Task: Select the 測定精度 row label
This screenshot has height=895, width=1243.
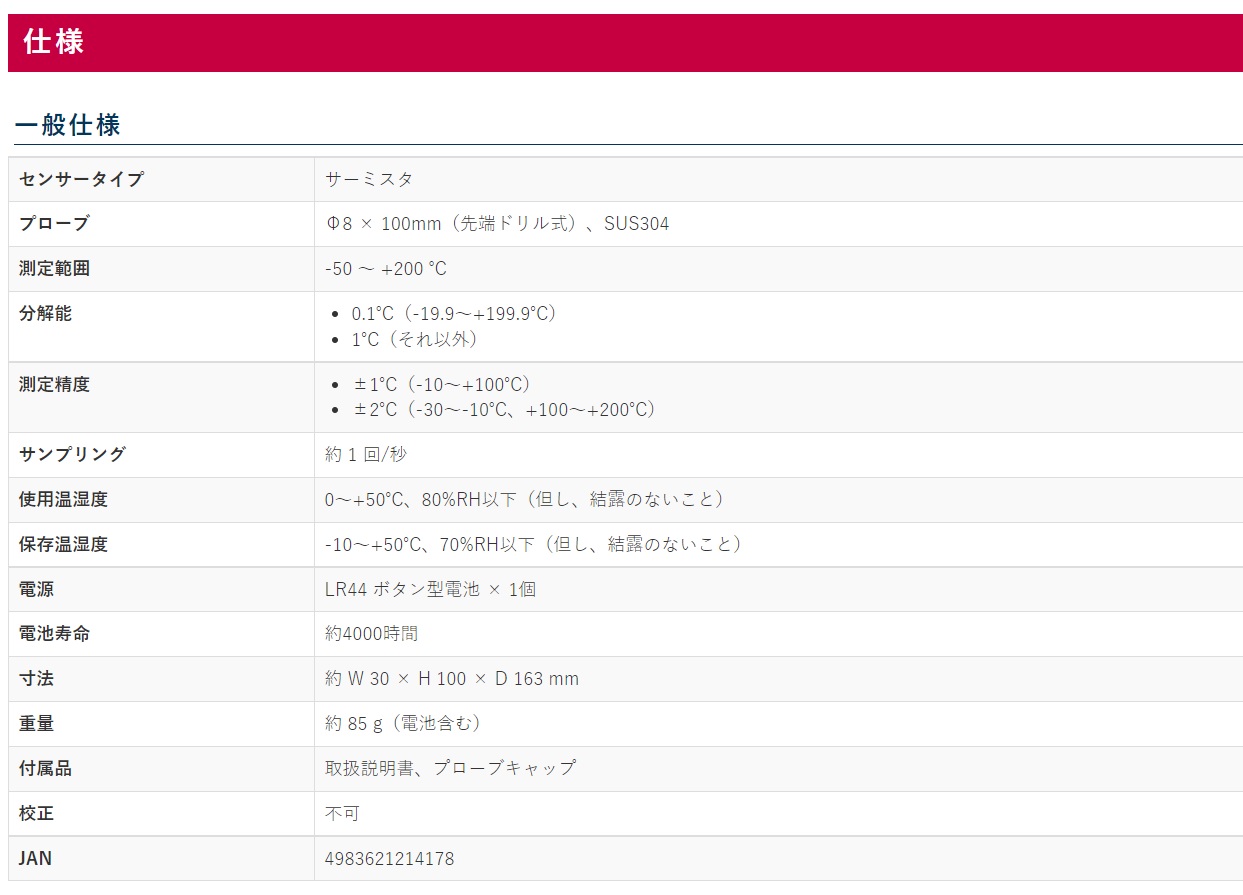Action: click(x=54, y=384)
